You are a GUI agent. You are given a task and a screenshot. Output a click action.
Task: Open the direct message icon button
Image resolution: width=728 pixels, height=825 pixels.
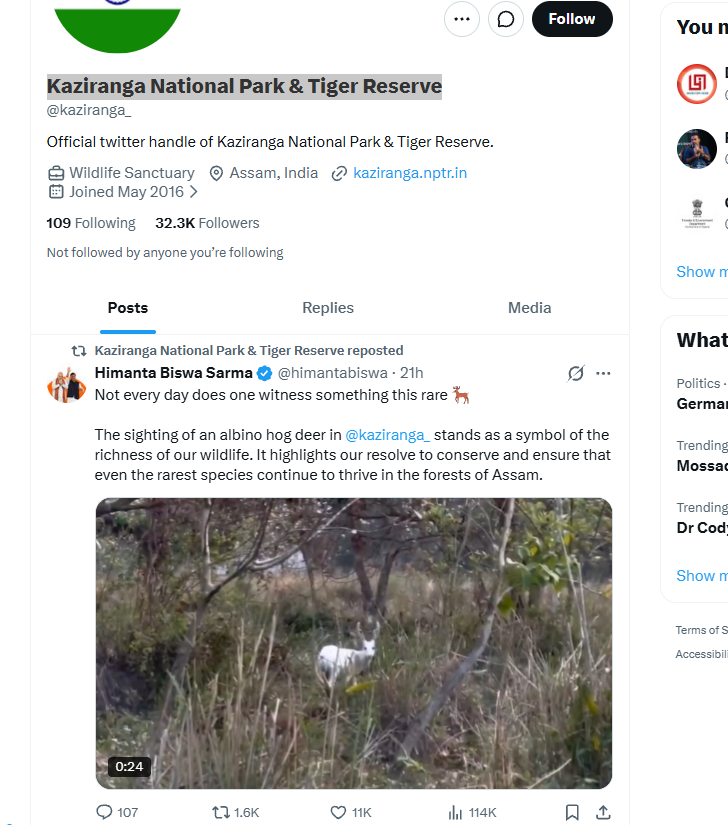(505, 19)
